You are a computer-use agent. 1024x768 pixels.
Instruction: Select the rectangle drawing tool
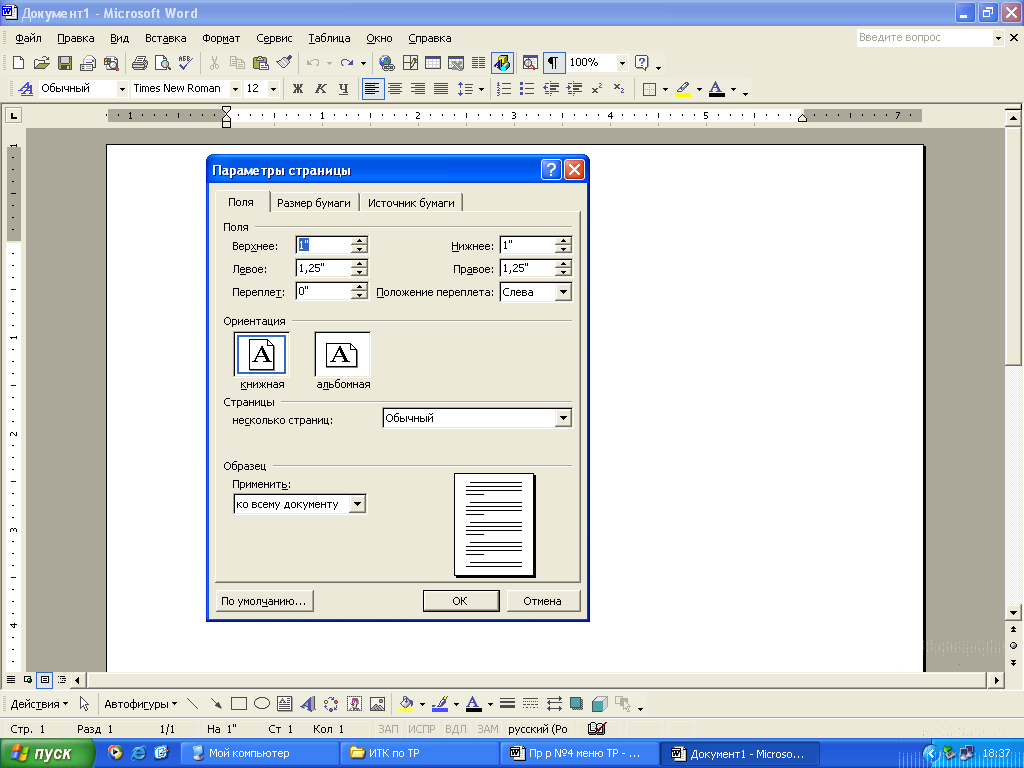tap(239, 703)
